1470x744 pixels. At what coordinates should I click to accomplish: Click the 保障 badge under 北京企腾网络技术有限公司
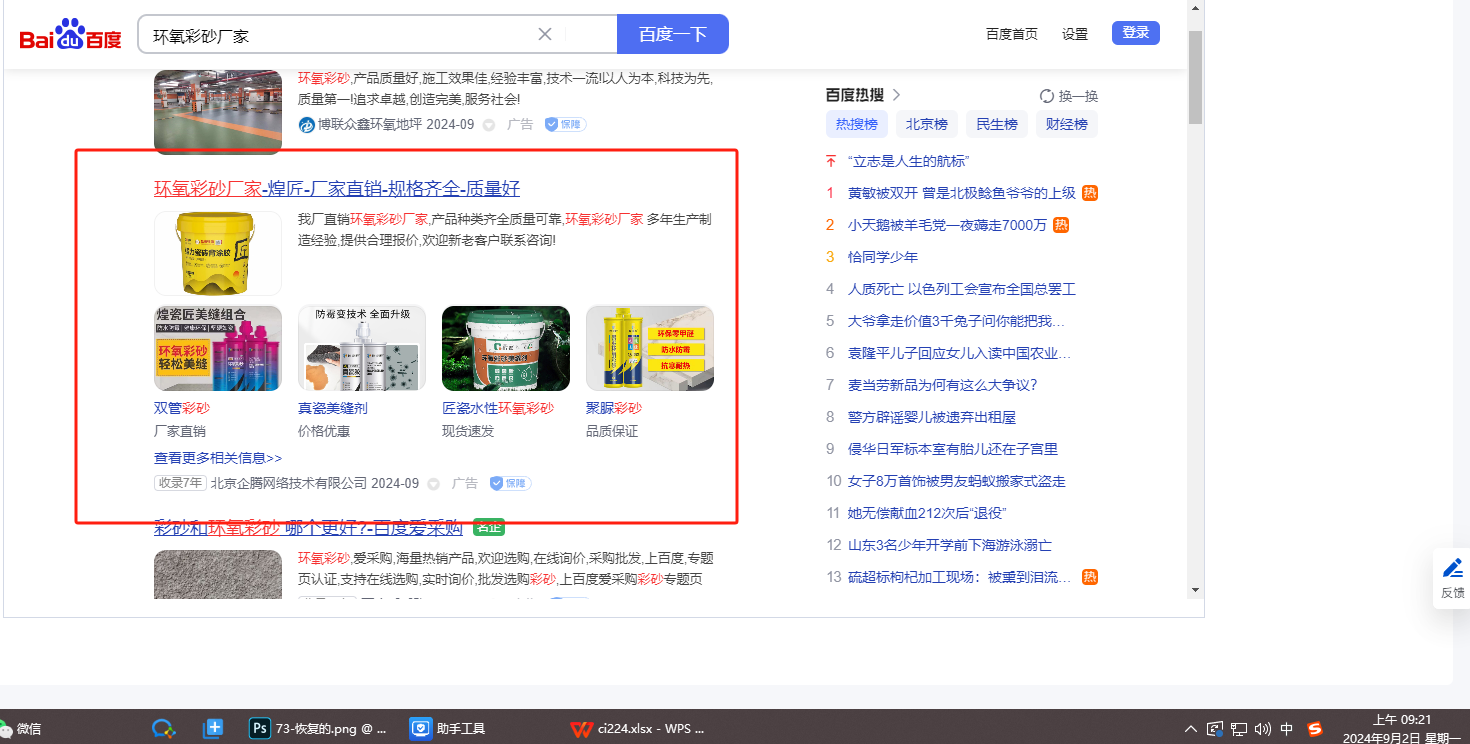pos(510,483)
